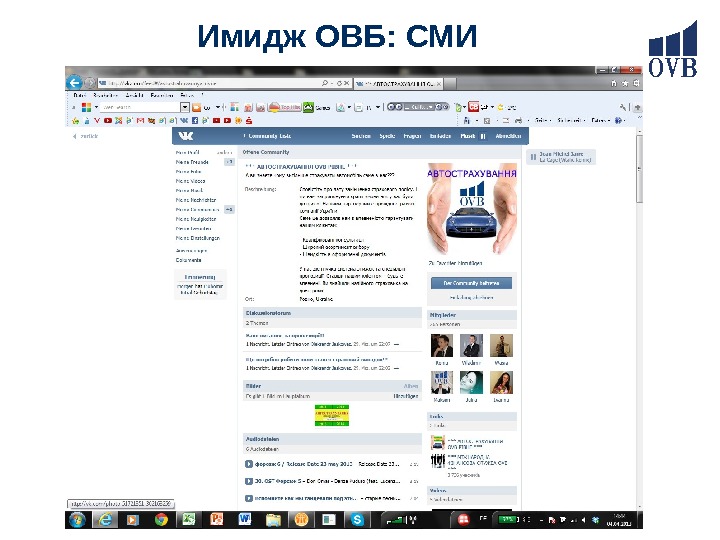Screen dimensions: 720x540
Task: Open the green-yellow photo thumbnail under Bilder
Action: pos(332,416)
